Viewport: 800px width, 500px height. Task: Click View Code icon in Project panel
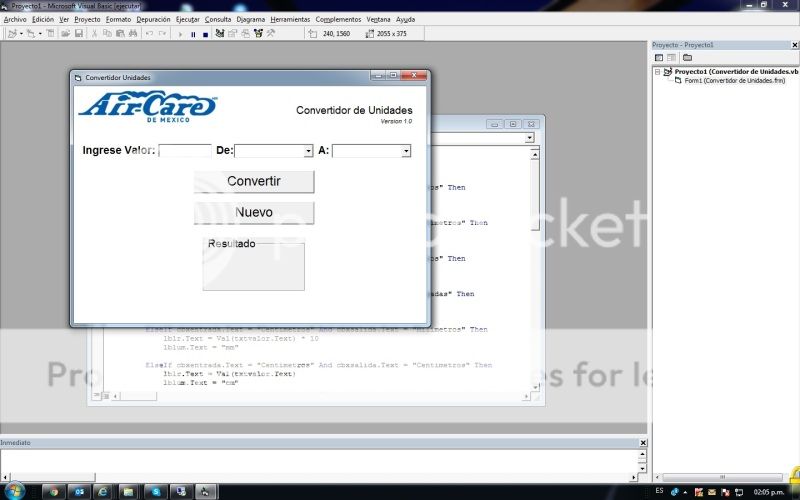pyautogui.click(x=659, y=58)
